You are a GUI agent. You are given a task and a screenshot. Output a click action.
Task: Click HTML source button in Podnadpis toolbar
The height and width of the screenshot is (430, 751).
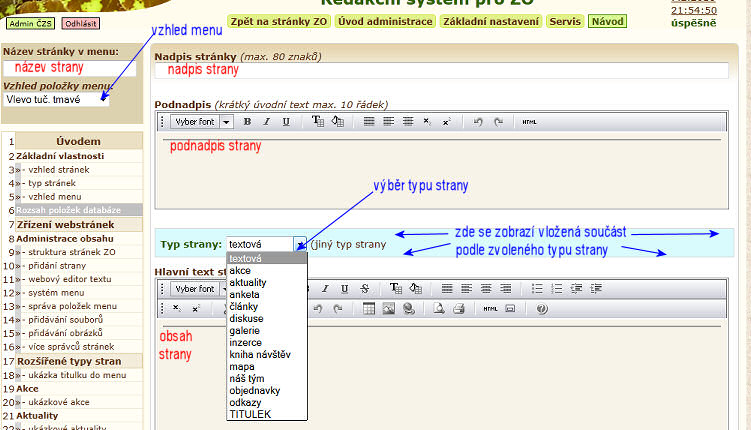coord(529,122)
